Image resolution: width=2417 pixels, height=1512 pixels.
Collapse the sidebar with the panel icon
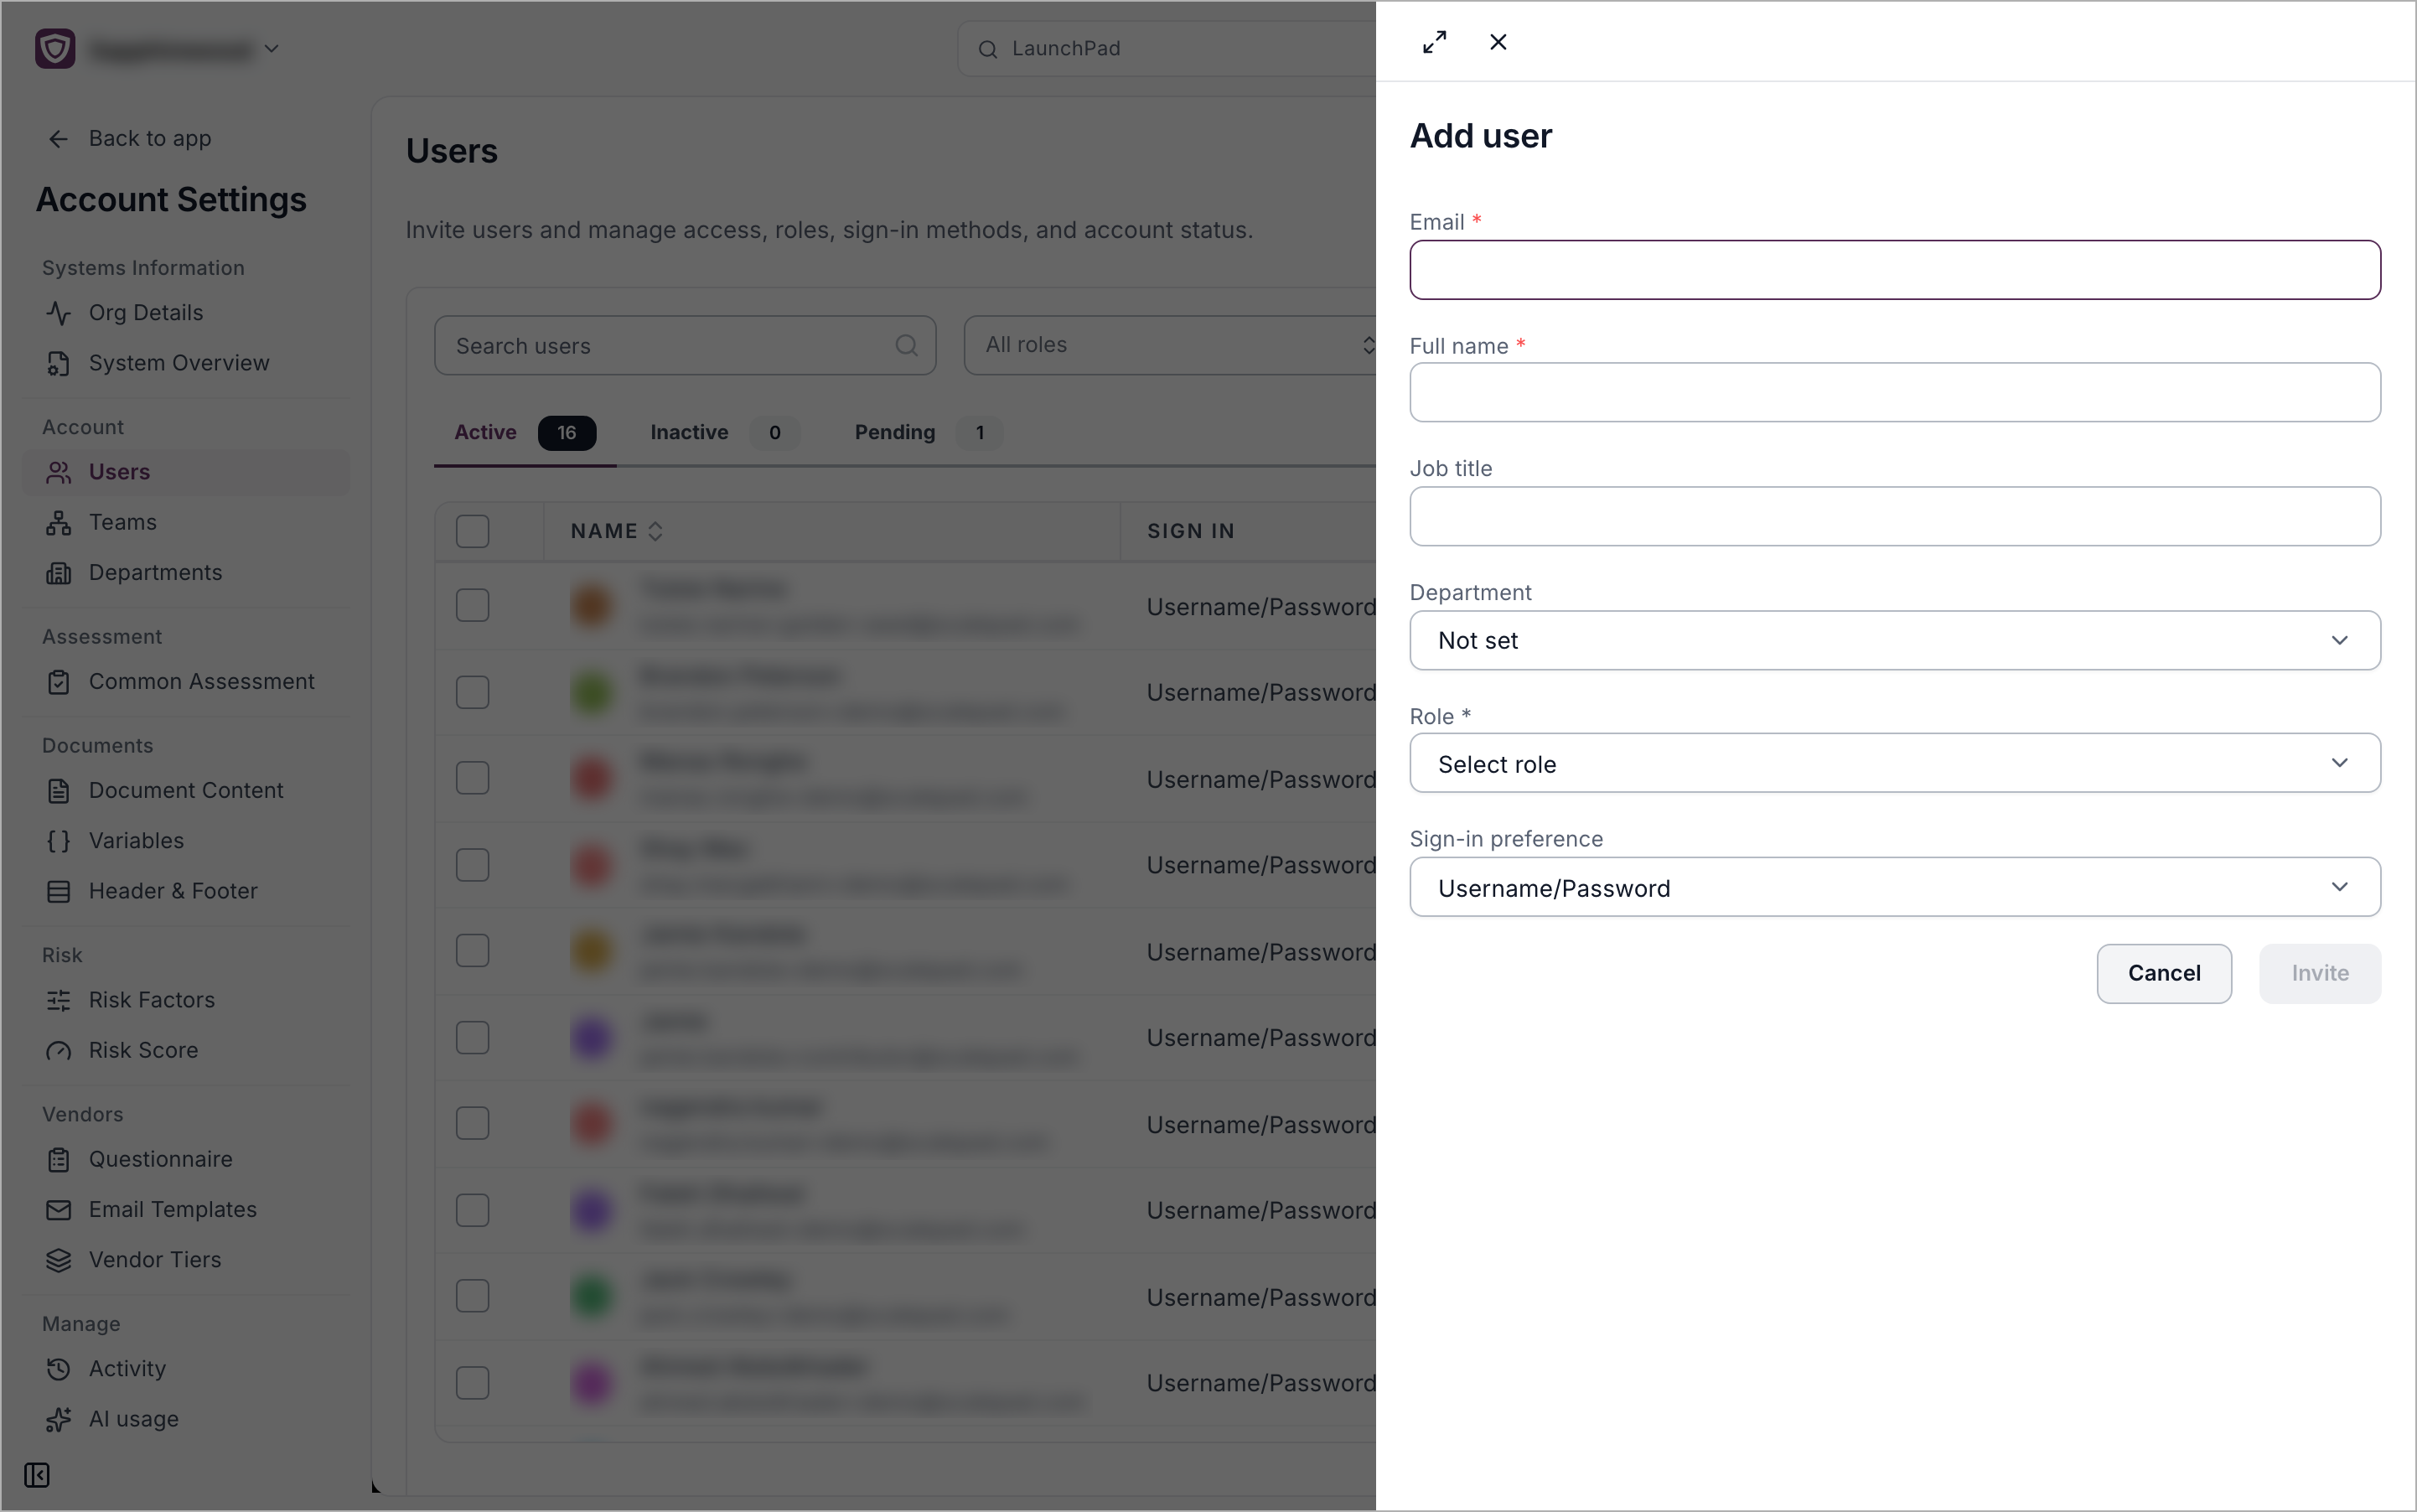[37, 1475]
